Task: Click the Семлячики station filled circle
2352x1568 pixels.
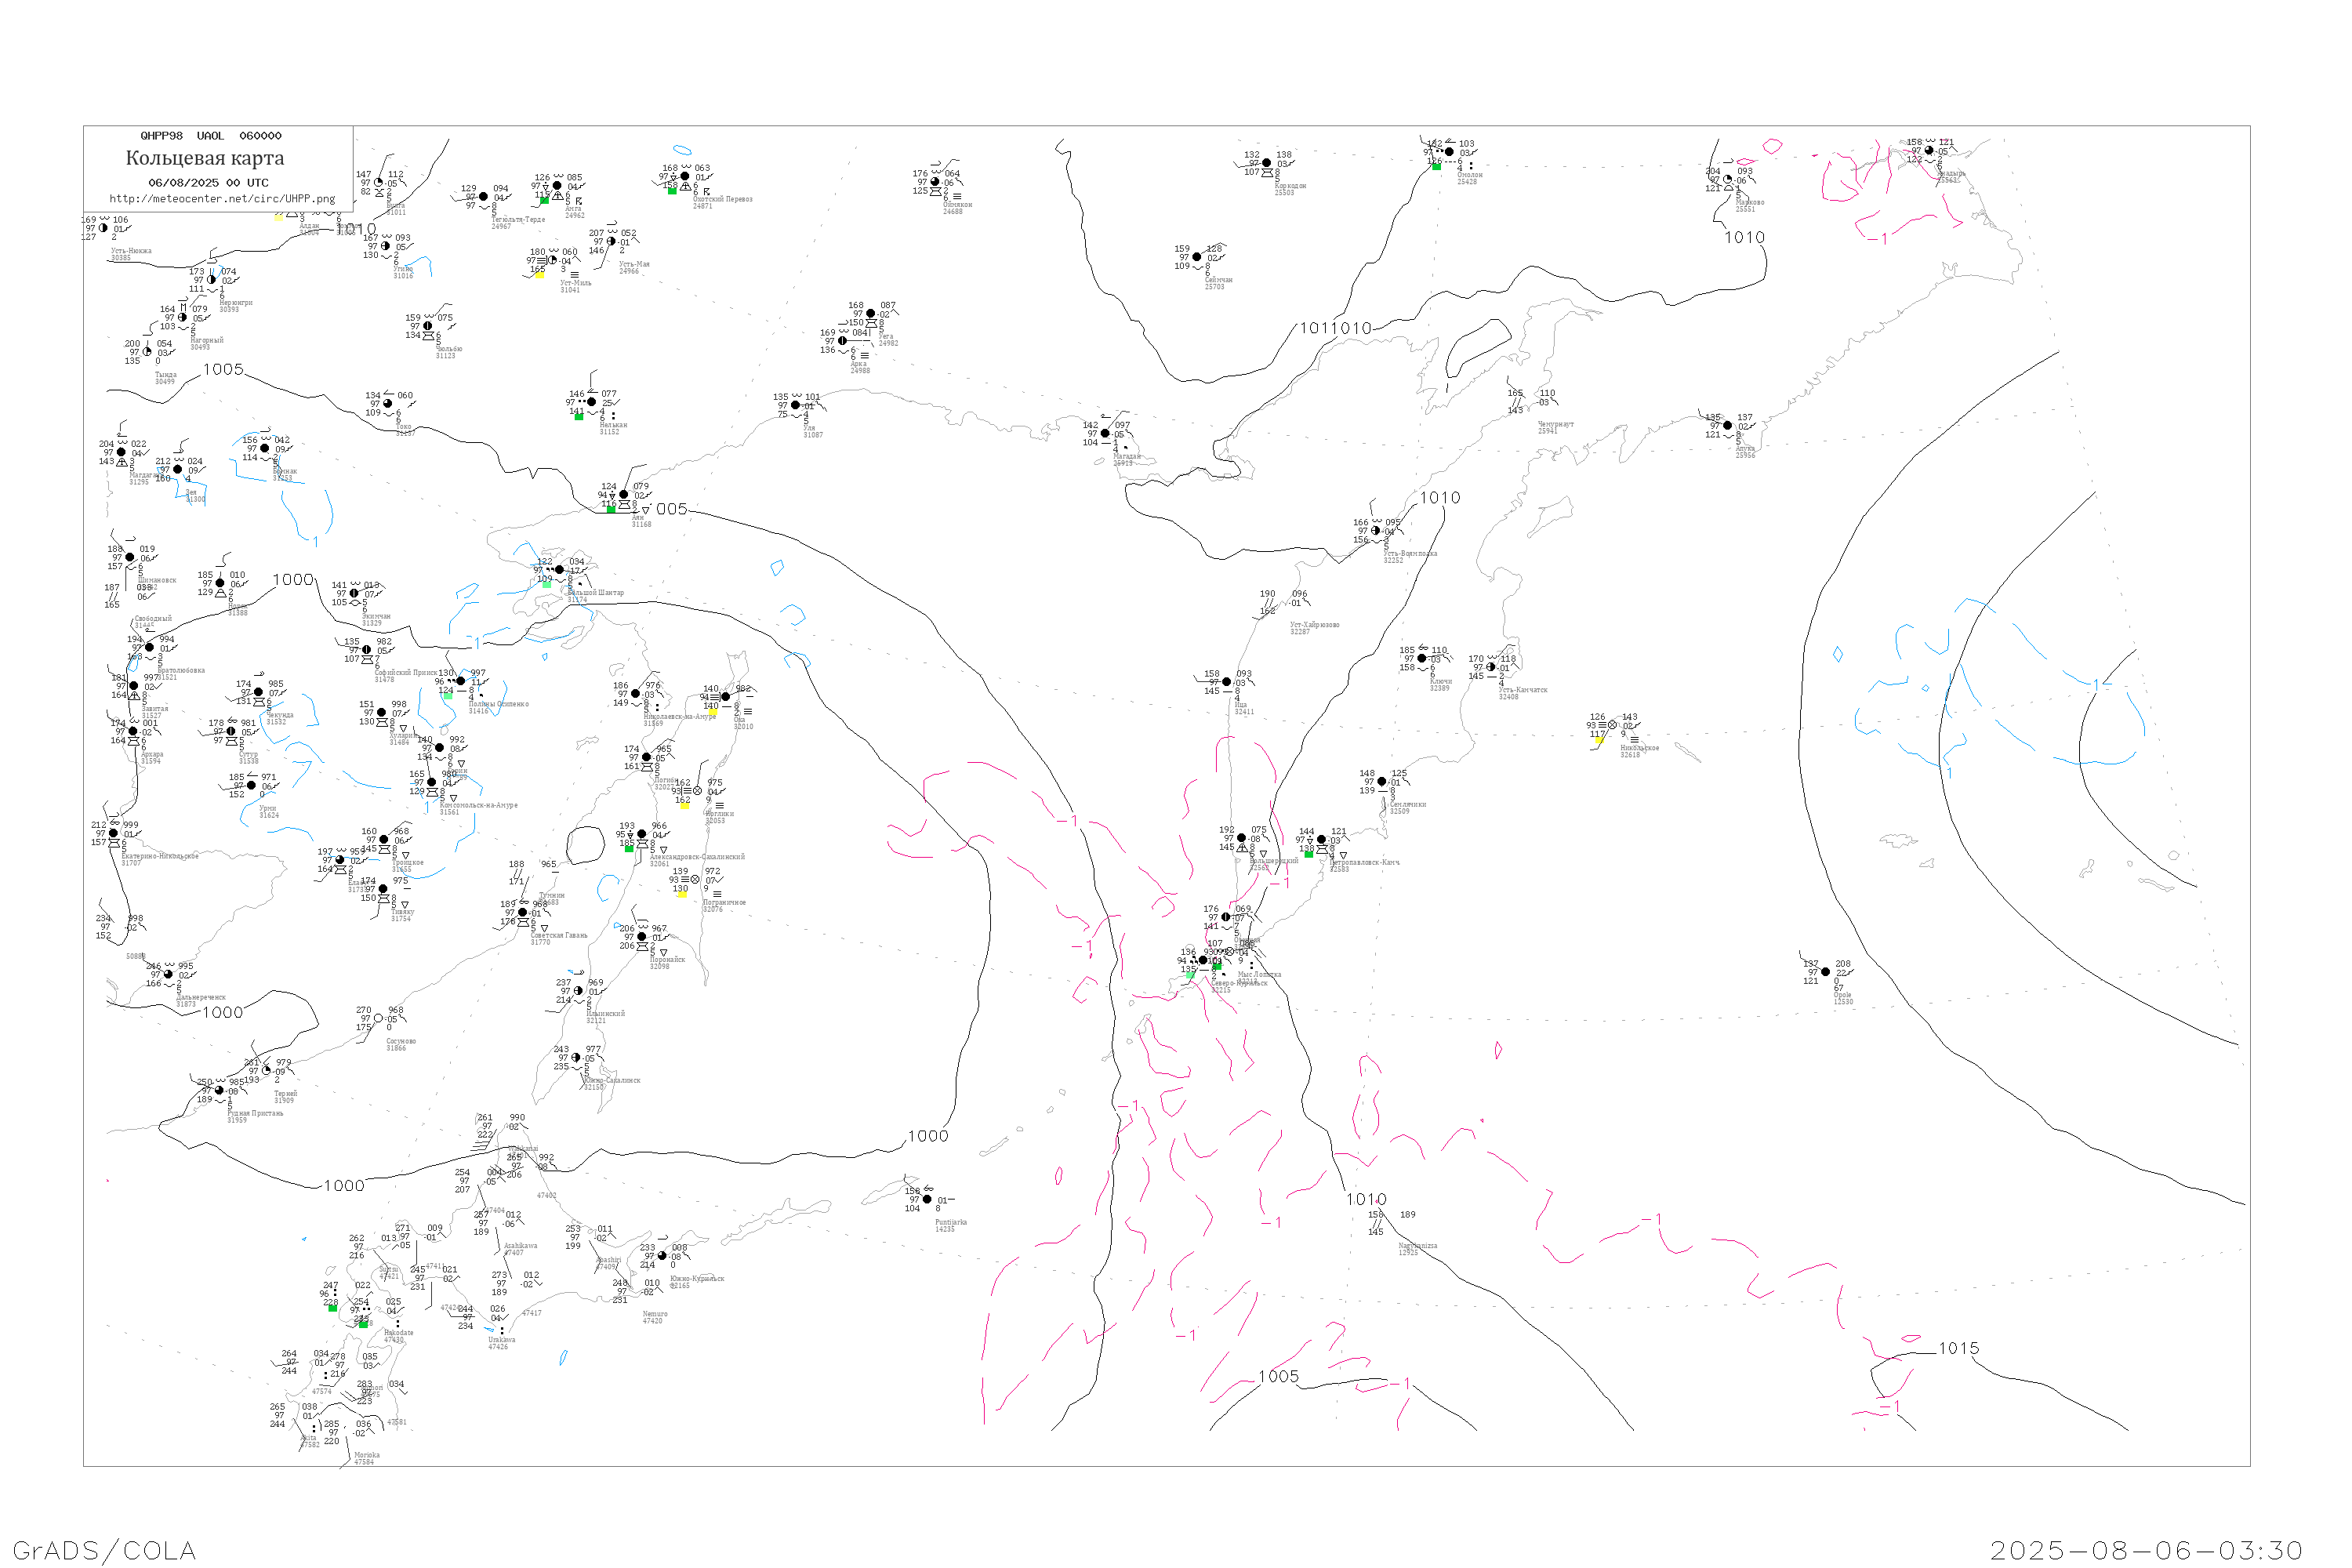Action: pos(1382,782)
